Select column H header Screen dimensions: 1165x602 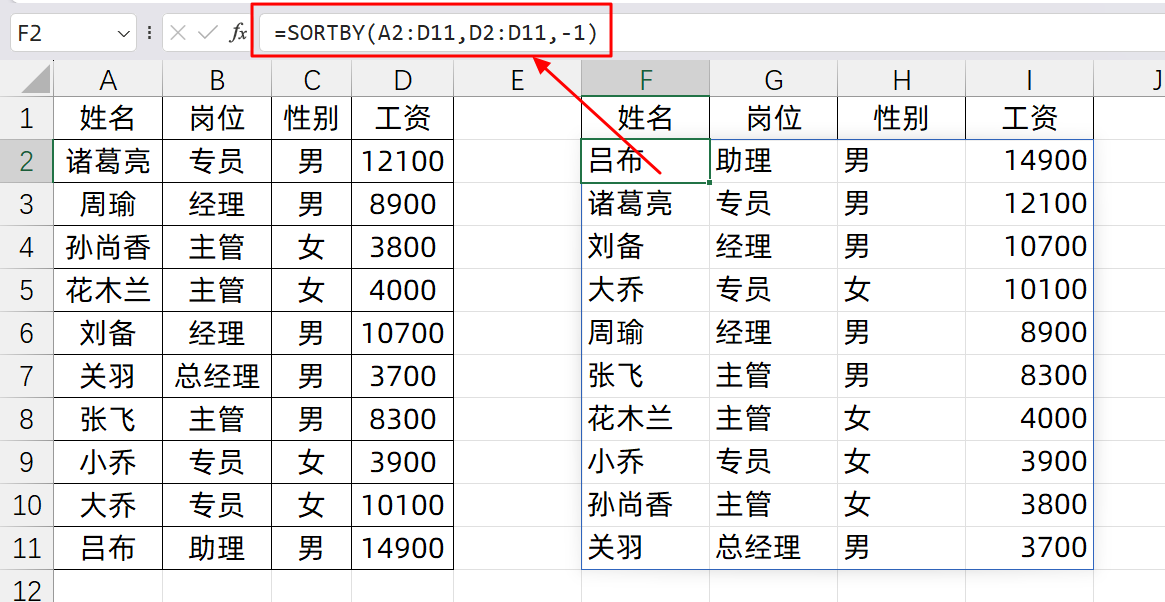[x=901, y=79]
